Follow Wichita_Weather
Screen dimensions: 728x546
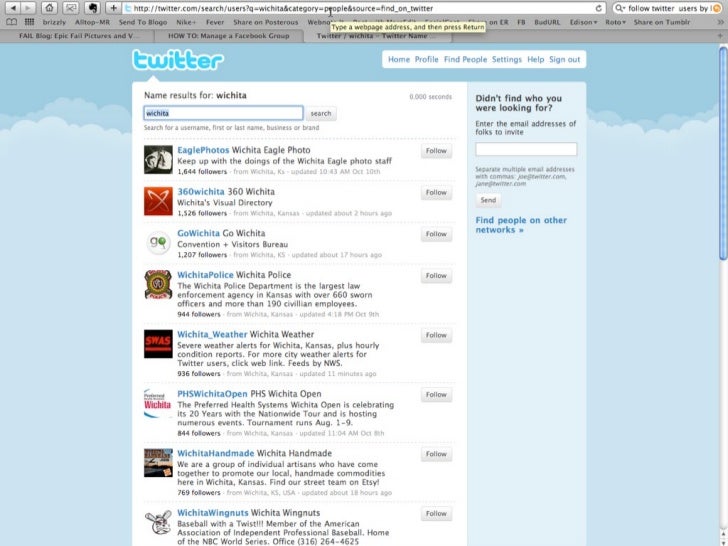click(436, 335)
